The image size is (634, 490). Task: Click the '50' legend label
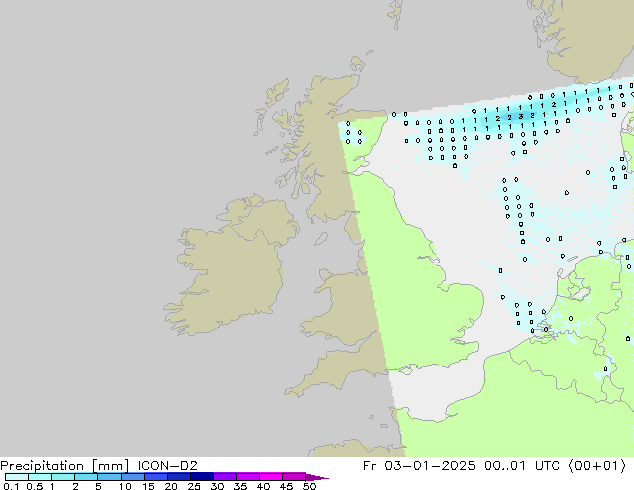point(309,486)
